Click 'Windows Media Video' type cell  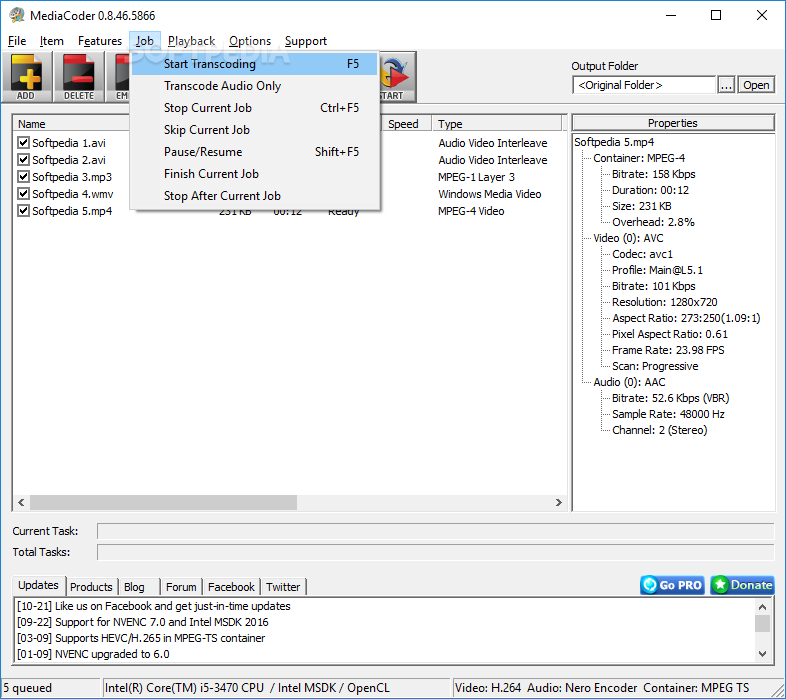(x=490, y=194)
